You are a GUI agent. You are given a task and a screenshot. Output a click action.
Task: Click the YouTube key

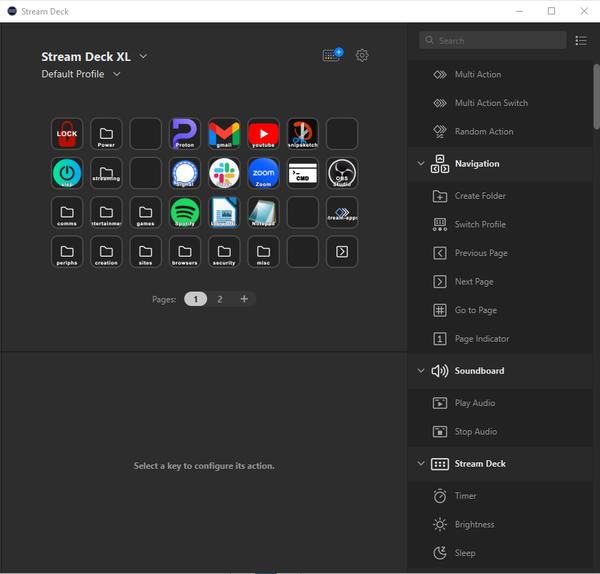[263, 133]
